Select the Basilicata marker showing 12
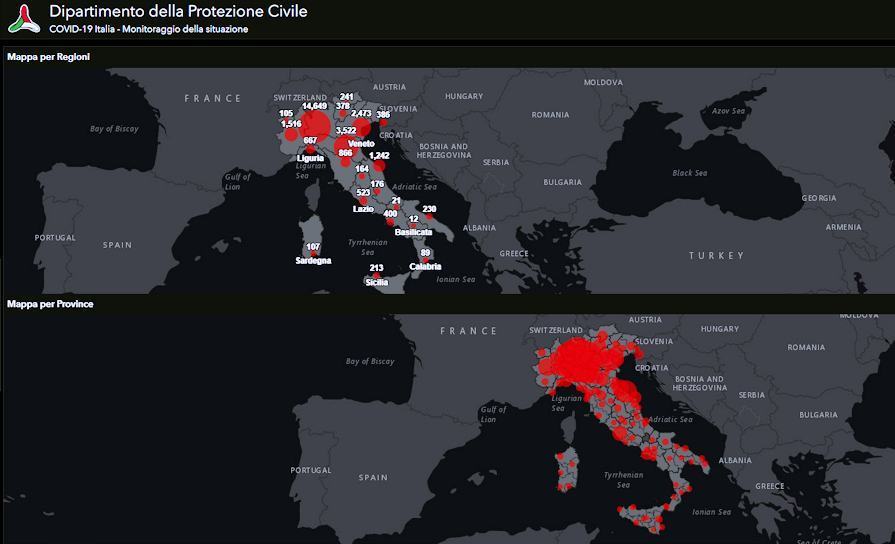895x544 pixels. click(413, 225)
